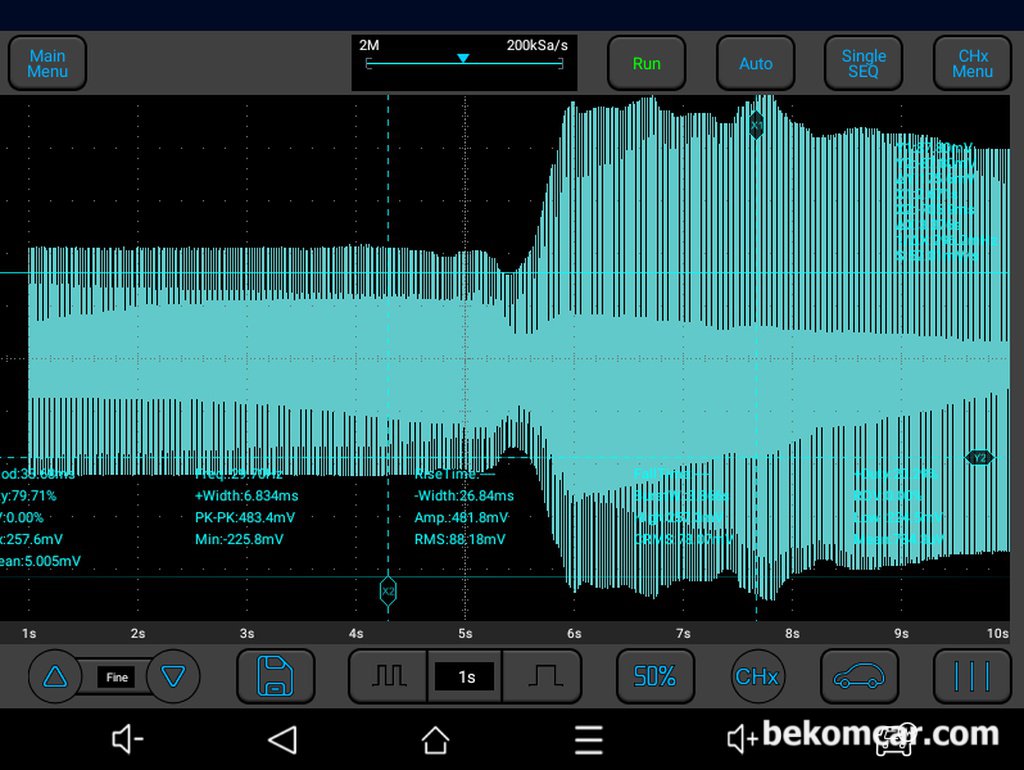Go to Android home screen
Screen dimensions: 1024x770
pyautogui.click(x=436, y=739)
